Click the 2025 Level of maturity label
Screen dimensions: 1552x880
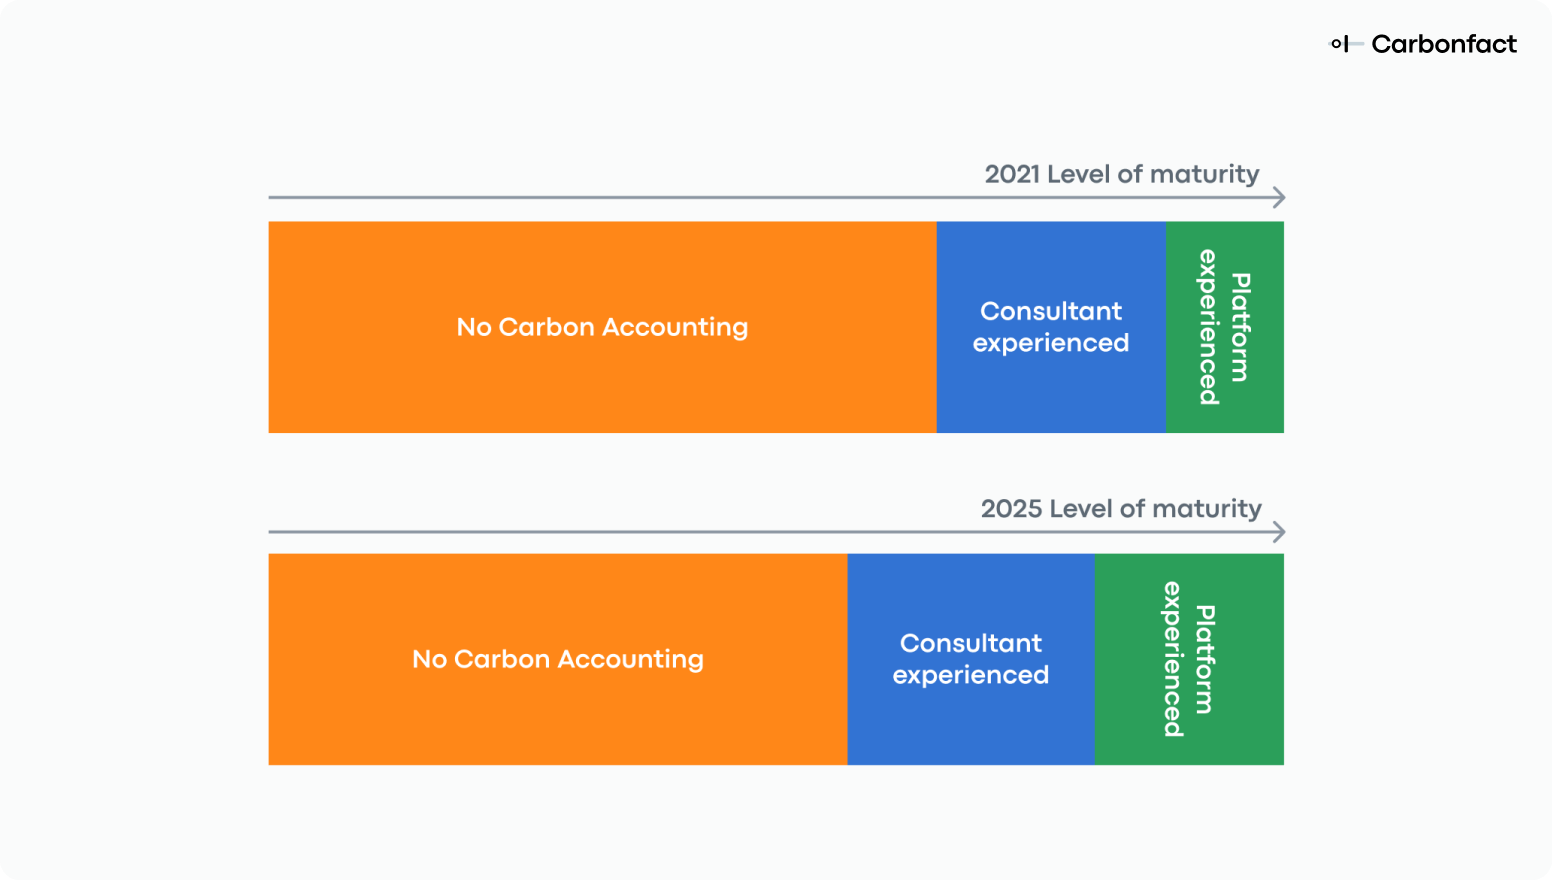coord(1121,508)
